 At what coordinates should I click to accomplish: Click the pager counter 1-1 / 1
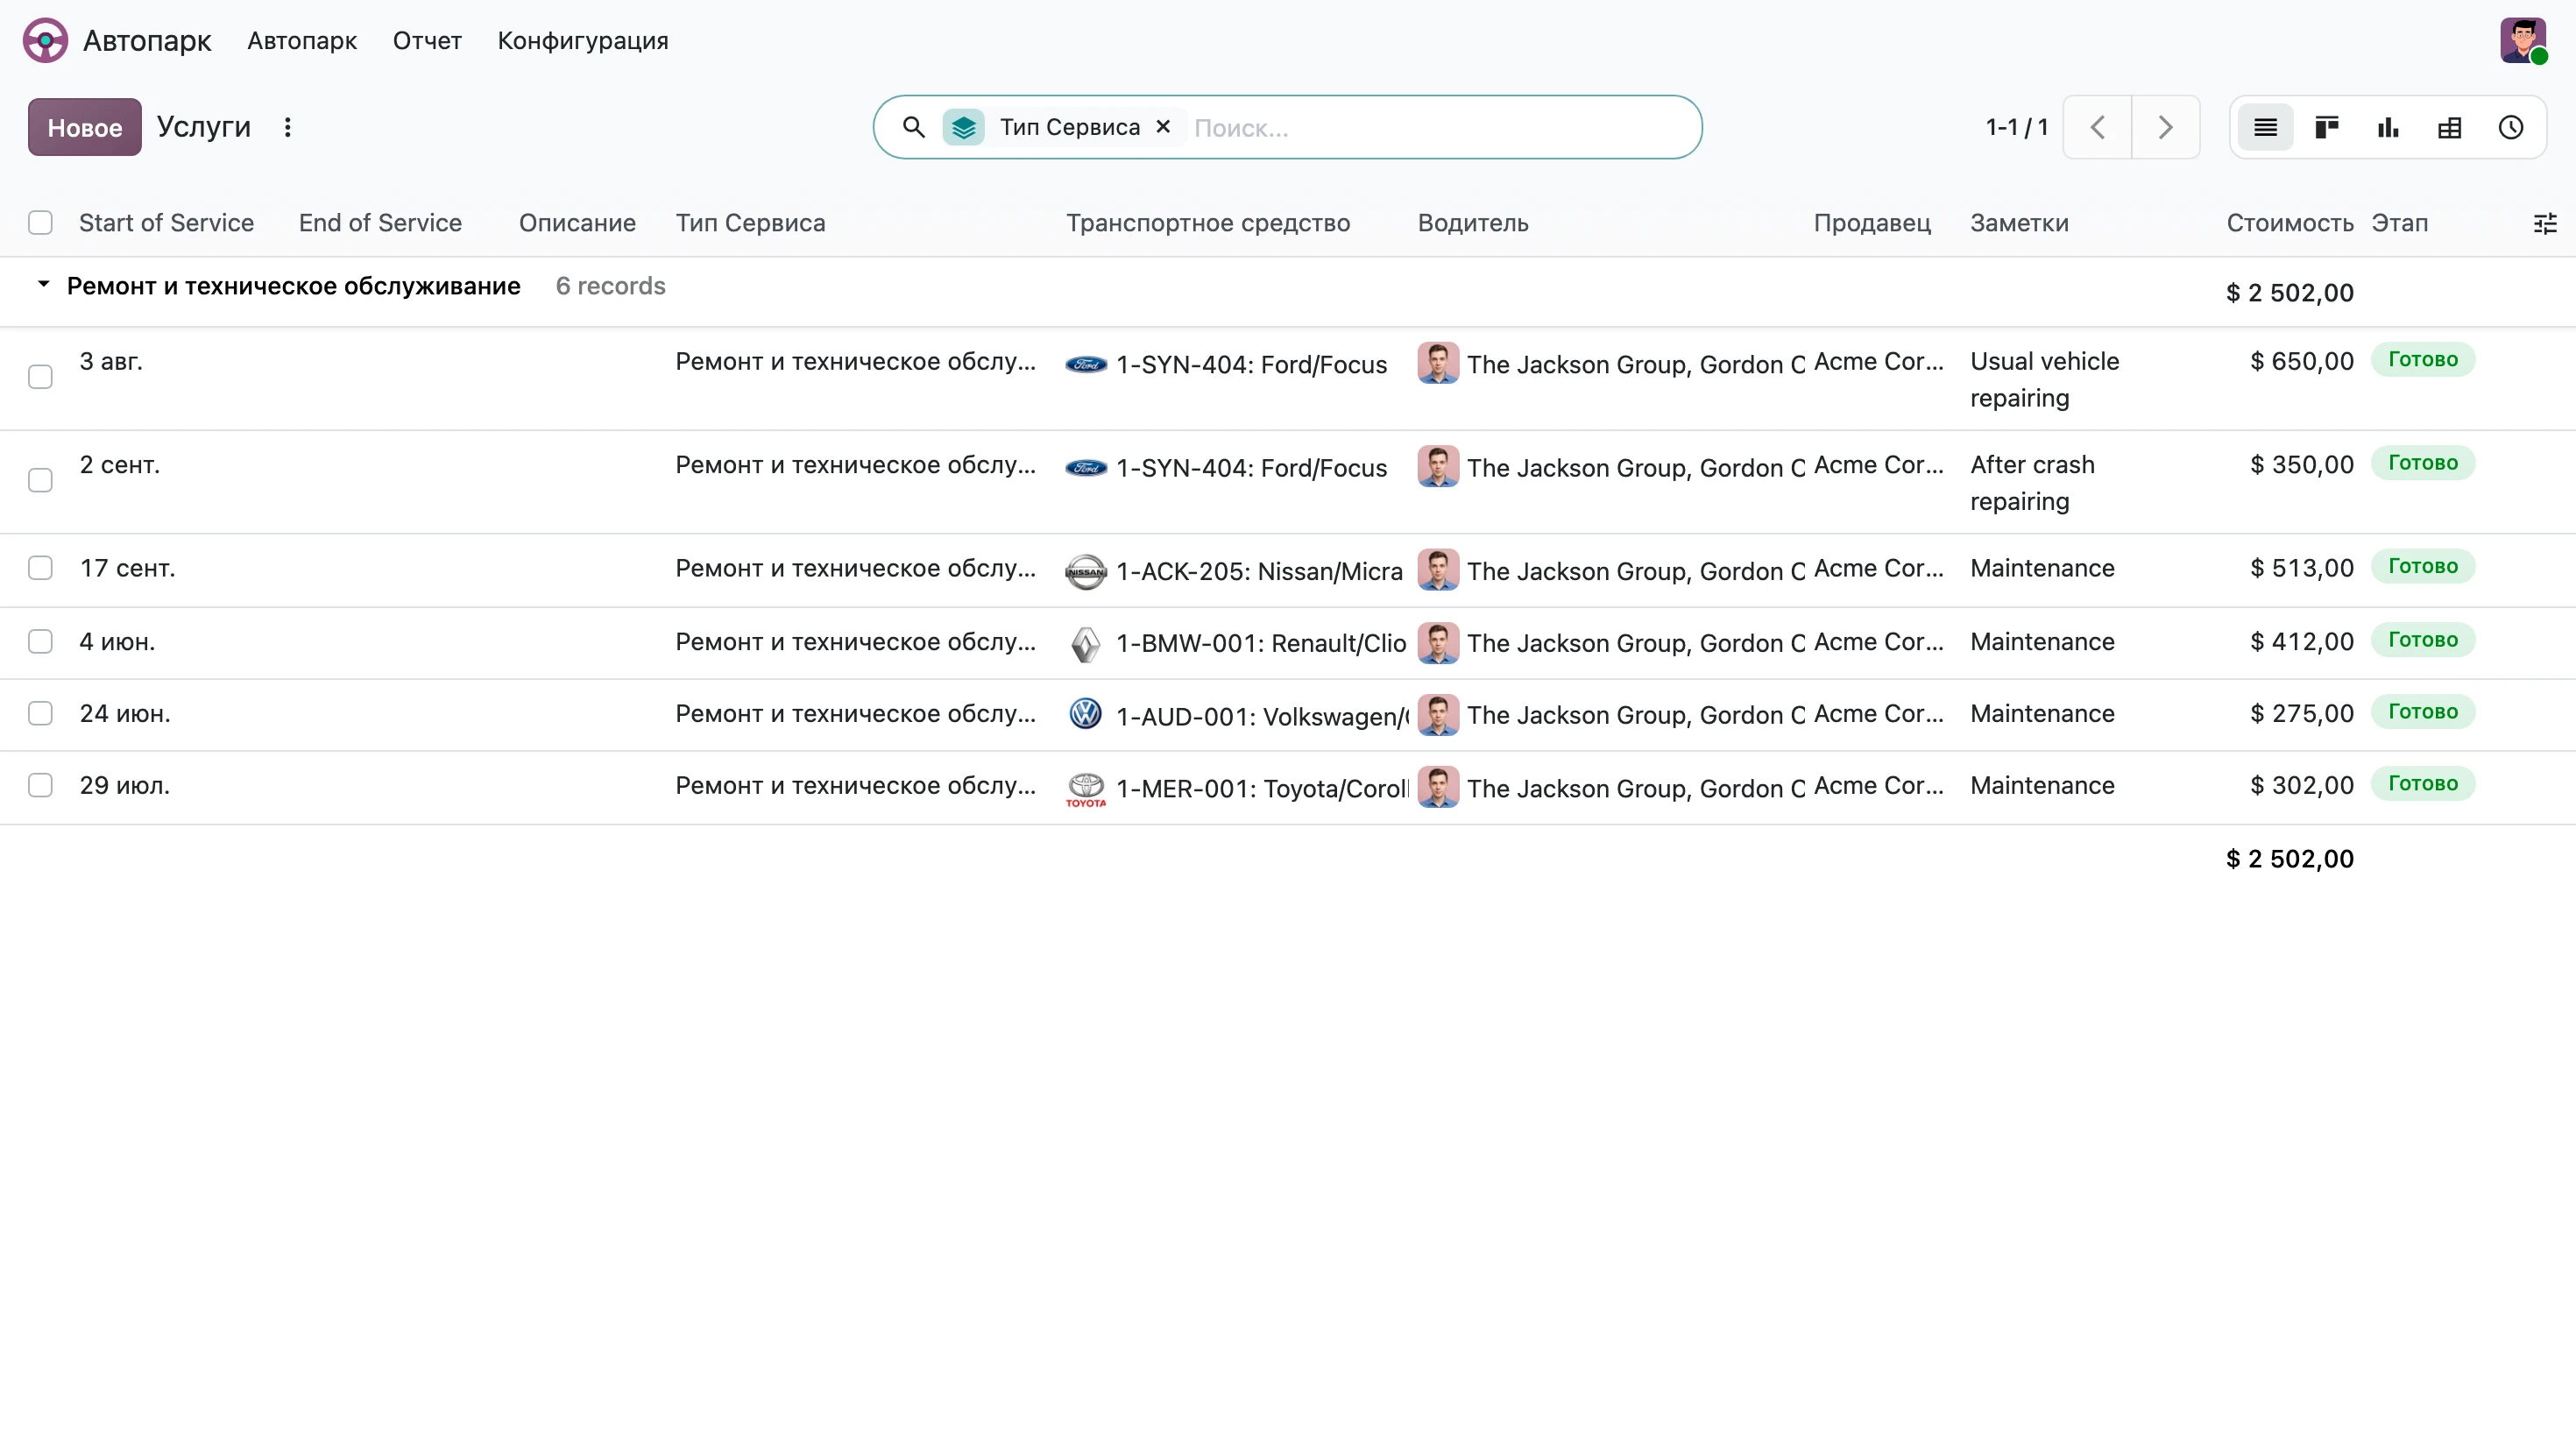tap(2017, 127)
